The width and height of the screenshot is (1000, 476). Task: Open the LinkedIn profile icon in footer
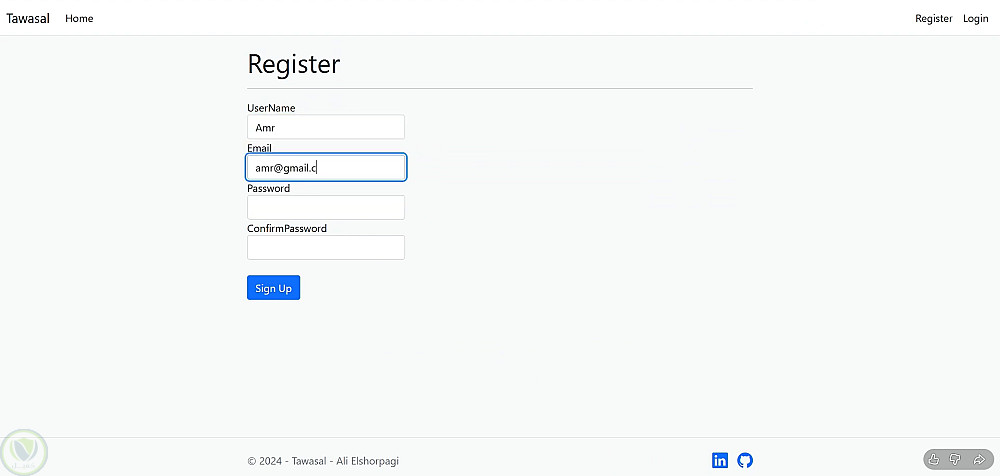pyautogui.click(x=720, y=460)
